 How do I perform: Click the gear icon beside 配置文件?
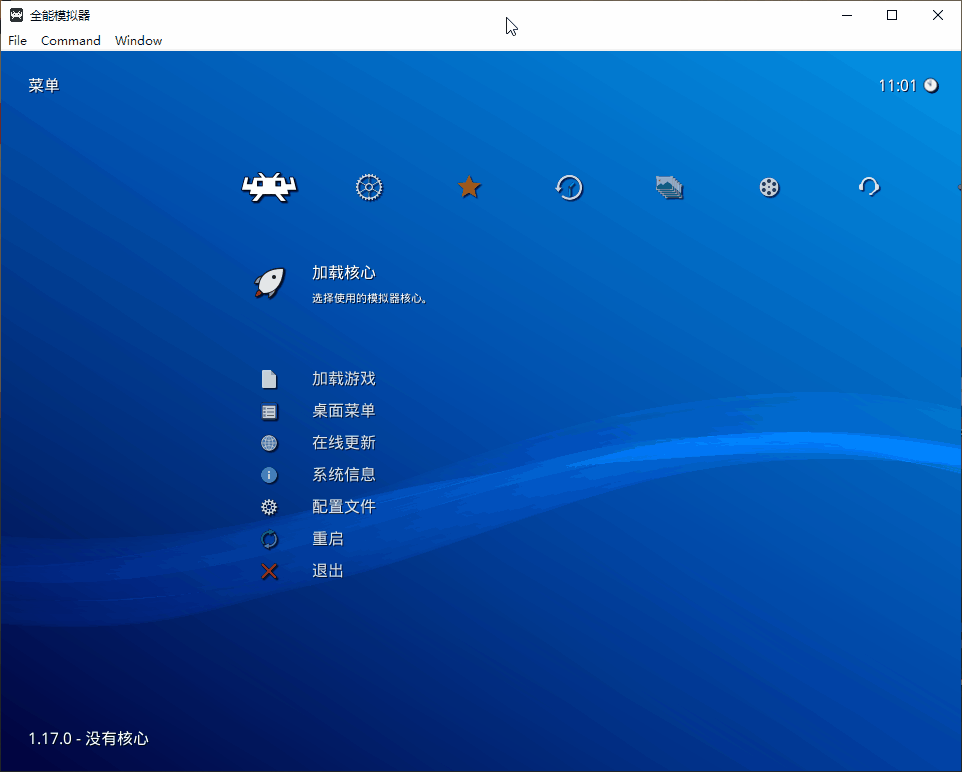(269, 507)
